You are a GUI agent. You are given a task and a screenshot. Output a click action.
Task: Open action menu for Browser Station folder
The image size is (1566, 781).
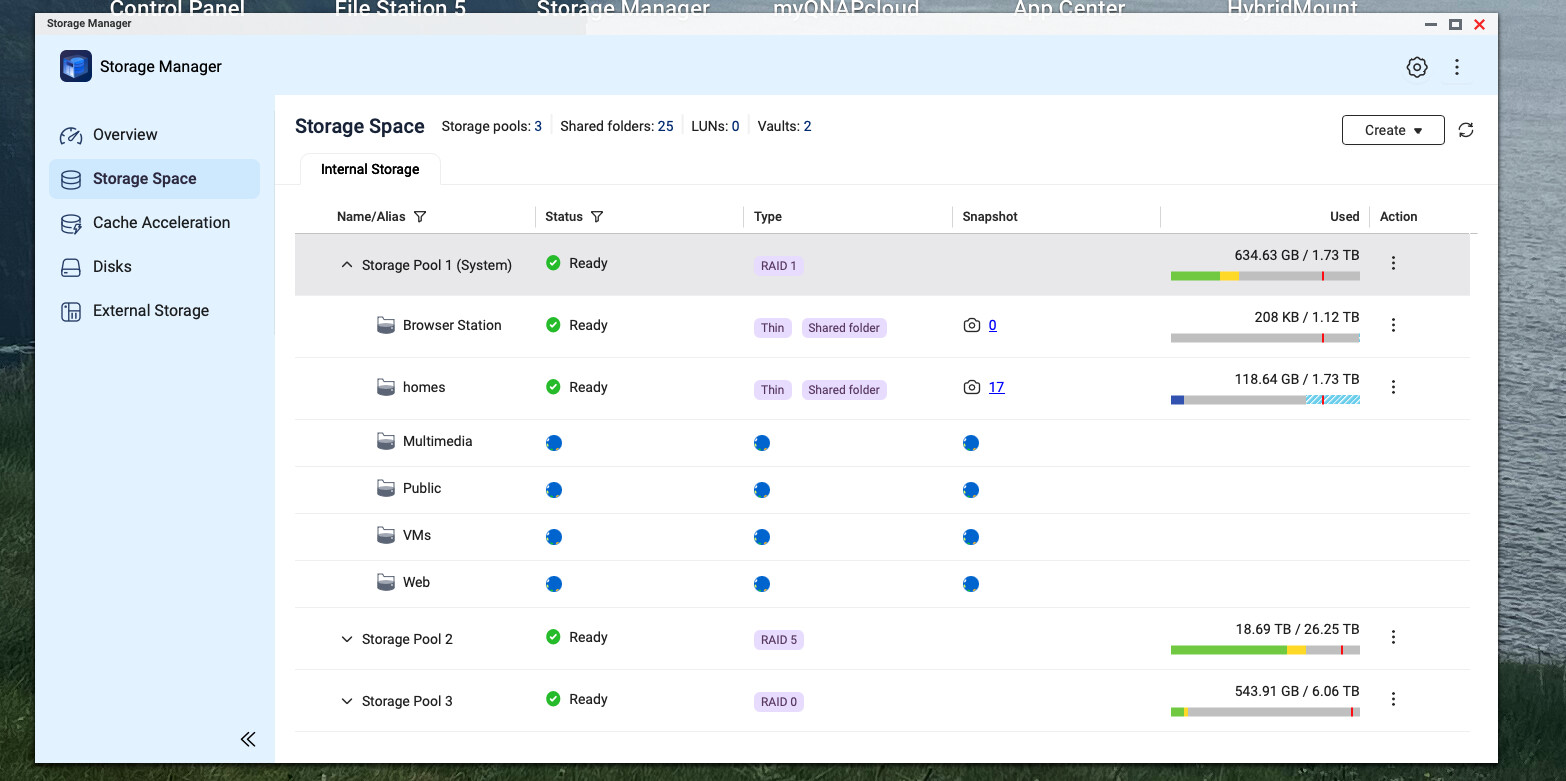[1393, 325]
